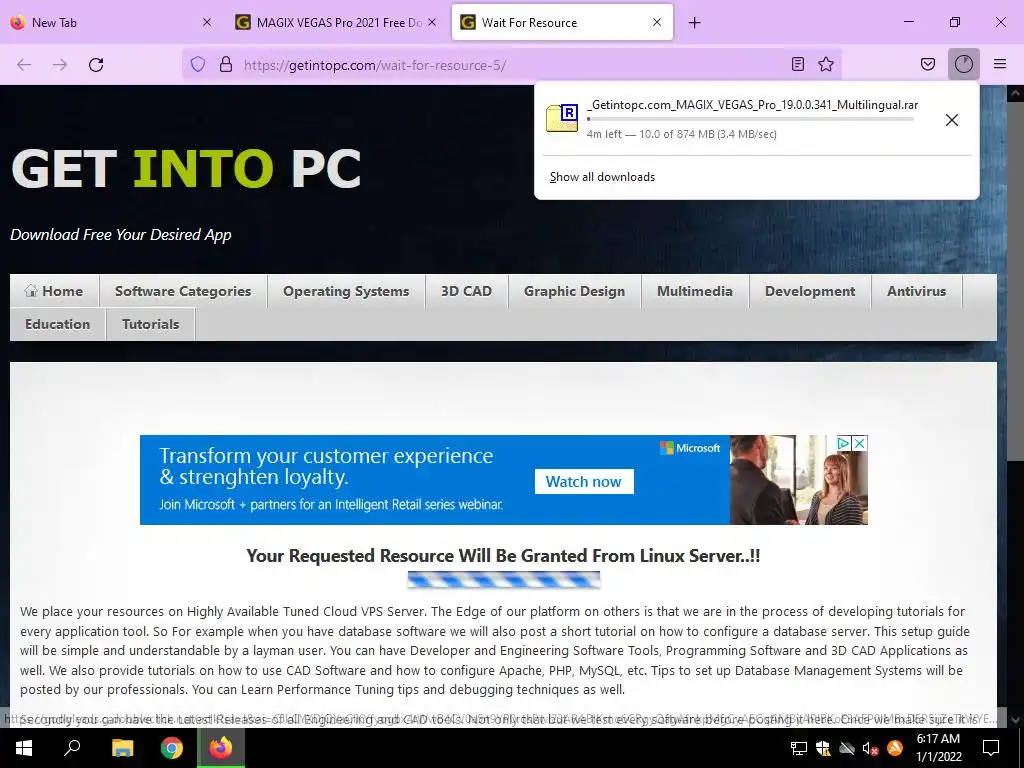Close the Wait For Resource tab

(657, 22)
